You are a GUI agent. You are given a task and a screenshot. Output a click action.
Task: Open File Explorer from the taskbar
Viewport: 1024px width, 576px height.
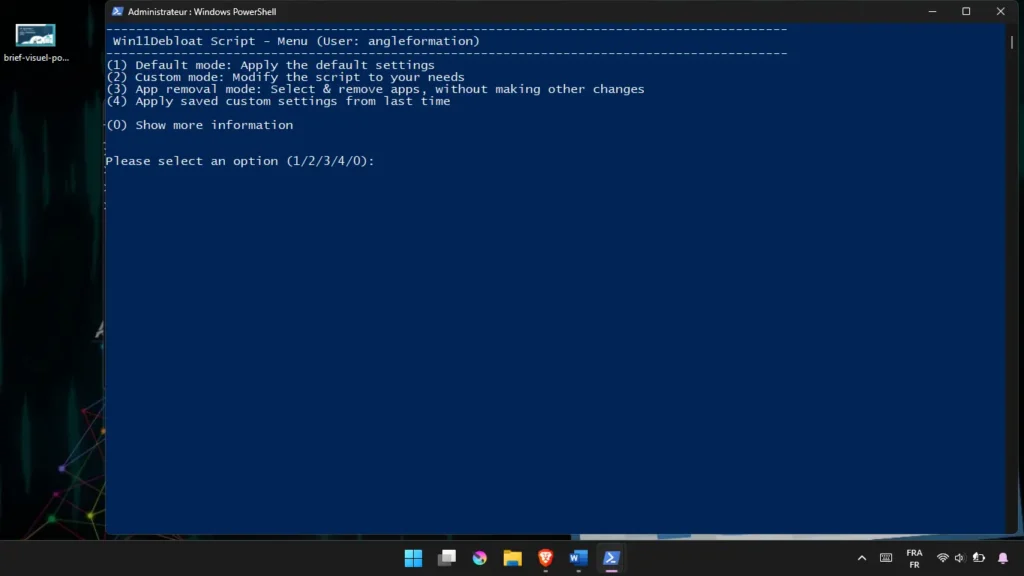[x=513, y=558]
